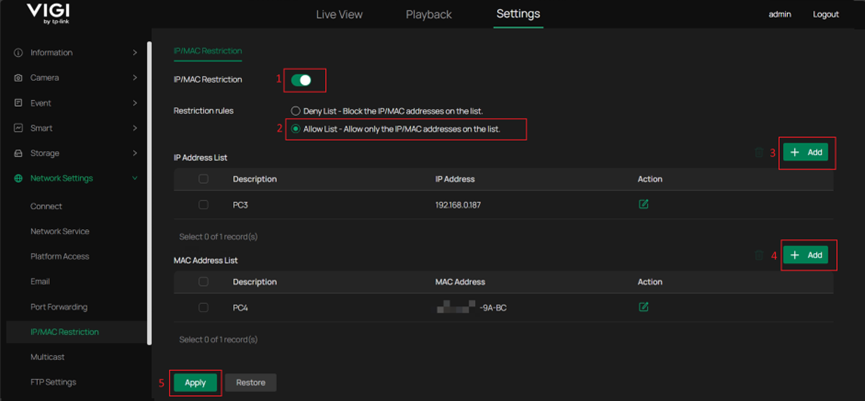The width and height of the screenshot is (865, 401).
Task: Select the Deny List restriction rule
Action: tap(296, 111)
